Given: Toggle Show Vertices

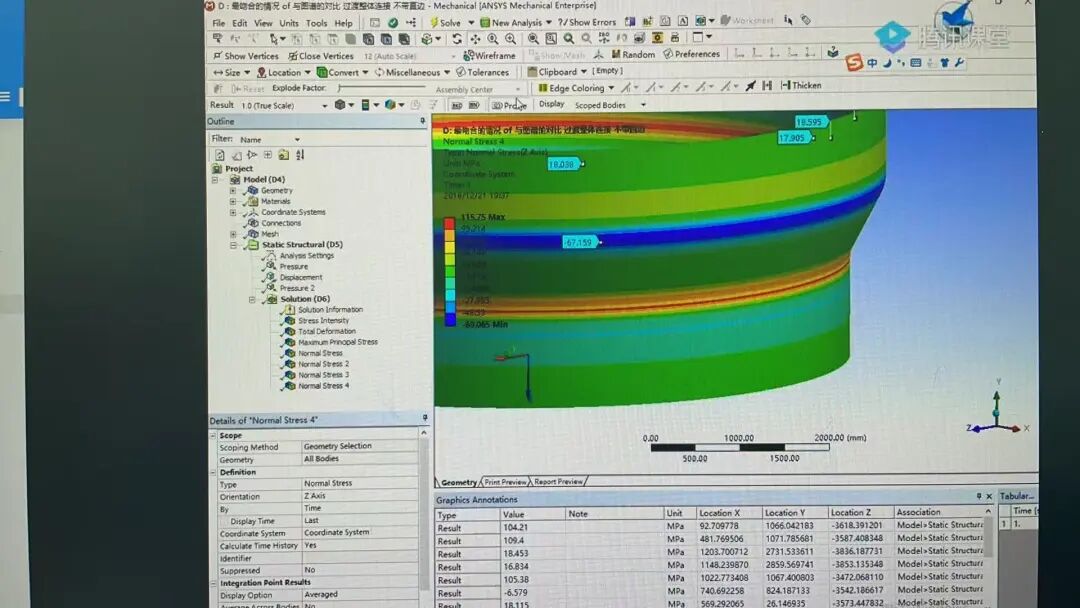Looking at the screenshot, I should tap(246, 56).
